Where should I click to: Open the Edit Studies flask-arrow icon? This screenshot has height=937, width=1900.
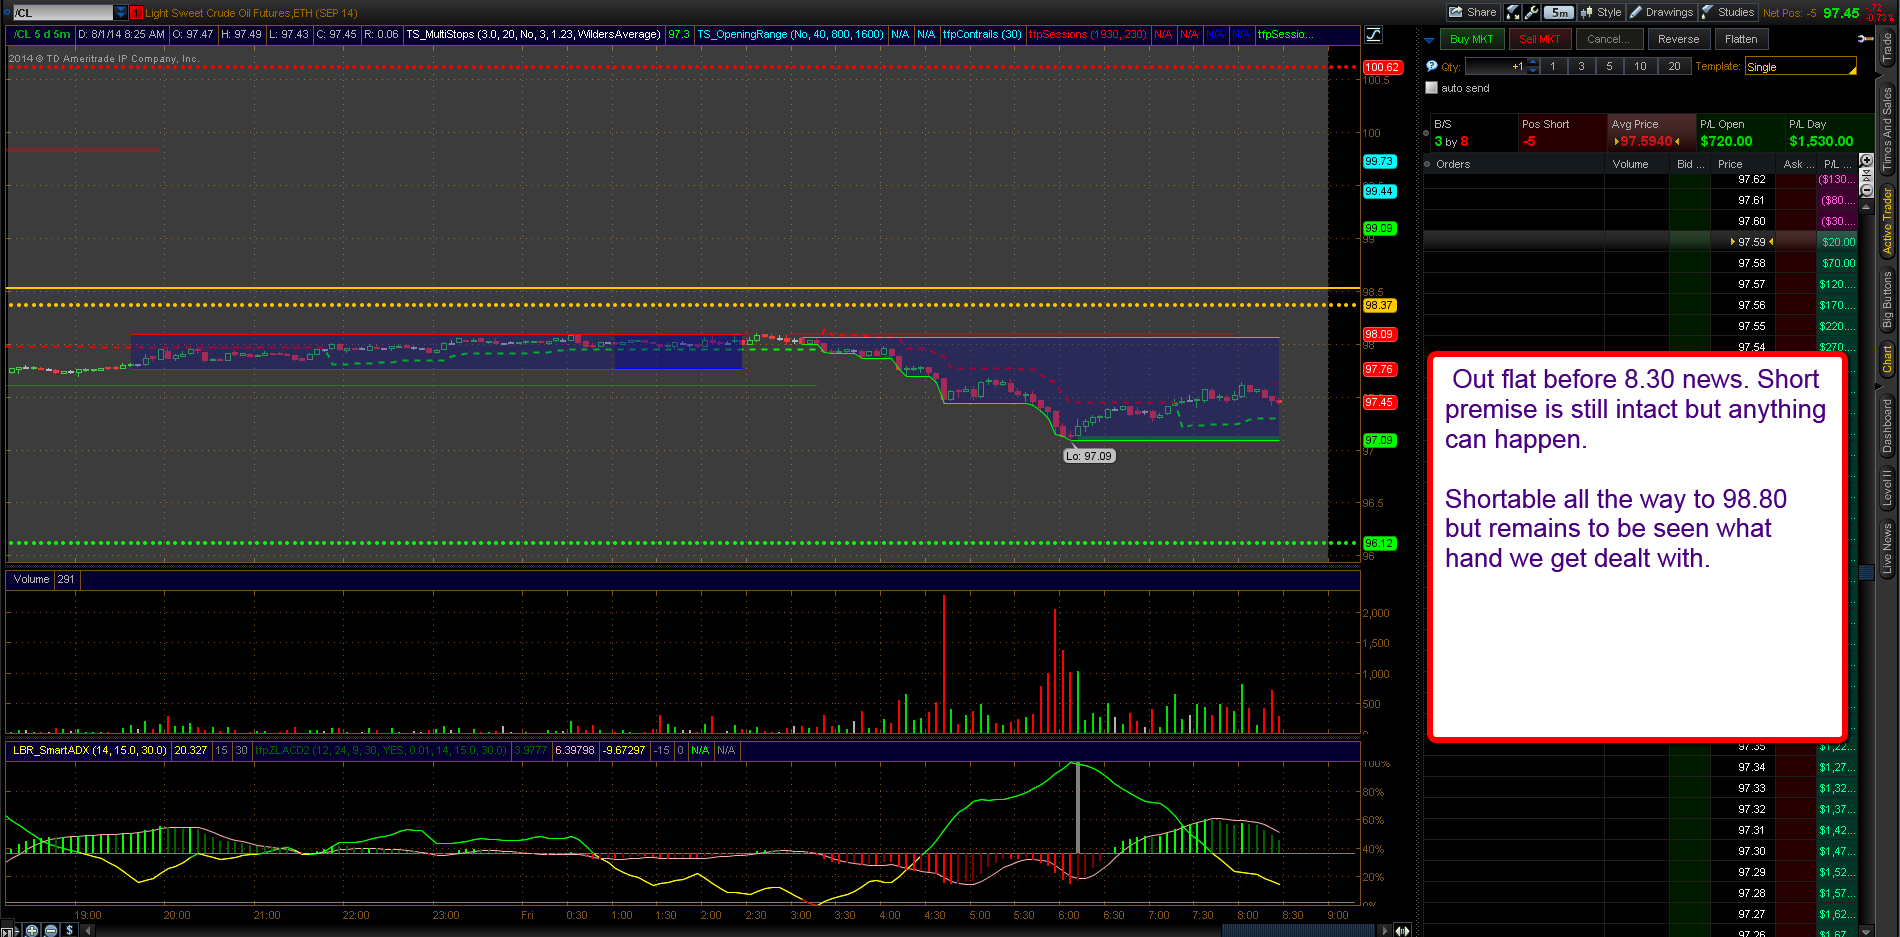1513,12
